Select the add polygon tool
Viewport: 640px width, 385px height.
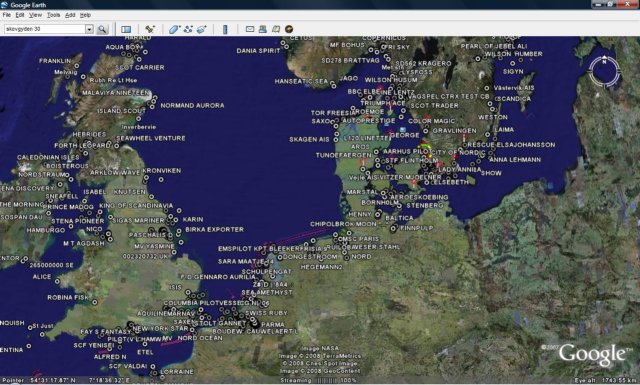click(174, 29)
